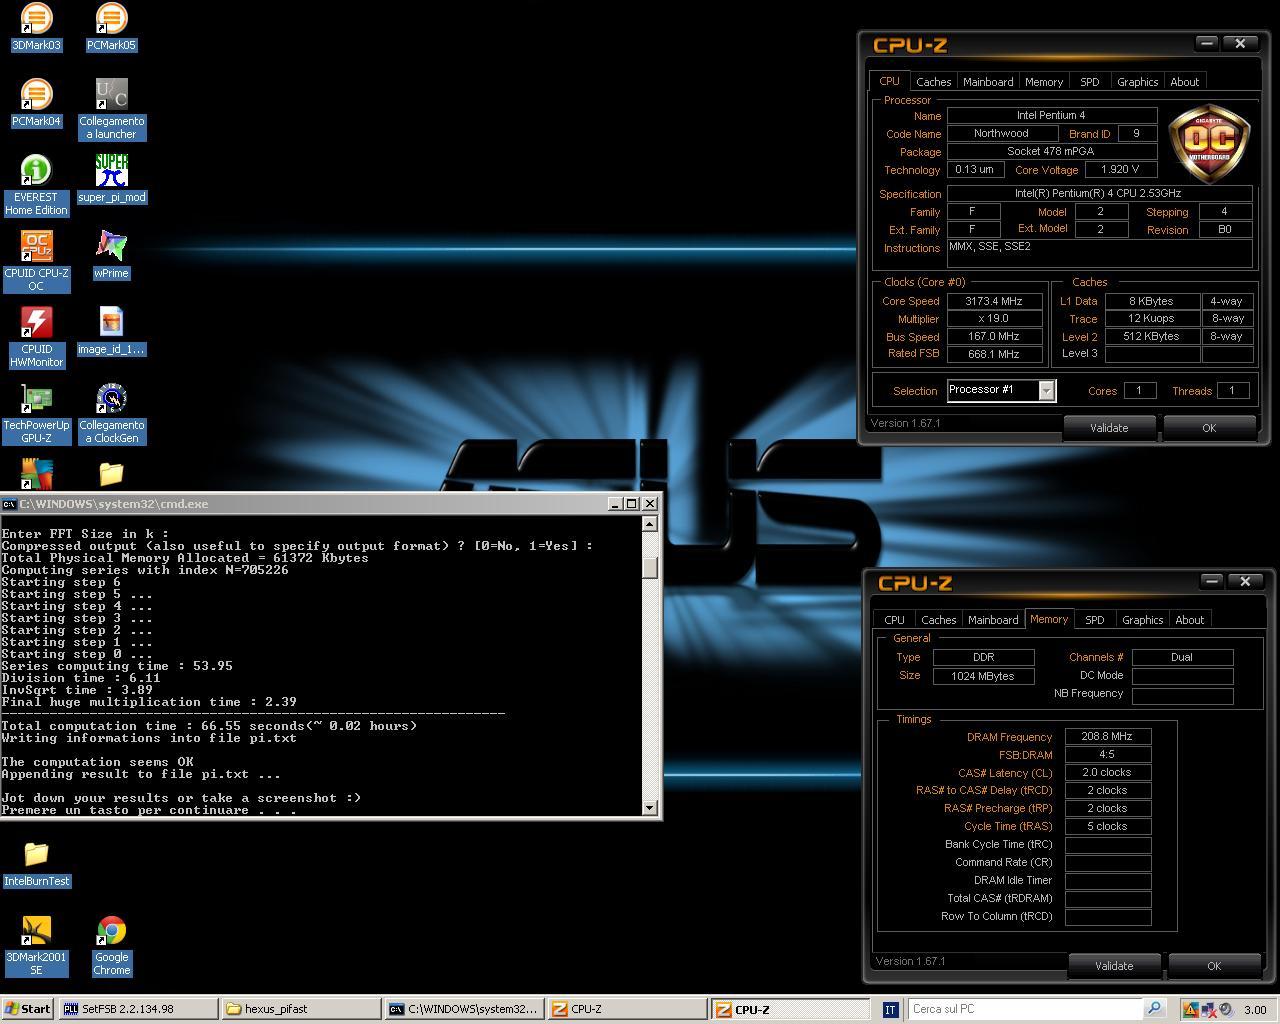Click OK in top CPU-Z window
The height and width of the screenshot is (1024, 1280).
coord(1209,428)
